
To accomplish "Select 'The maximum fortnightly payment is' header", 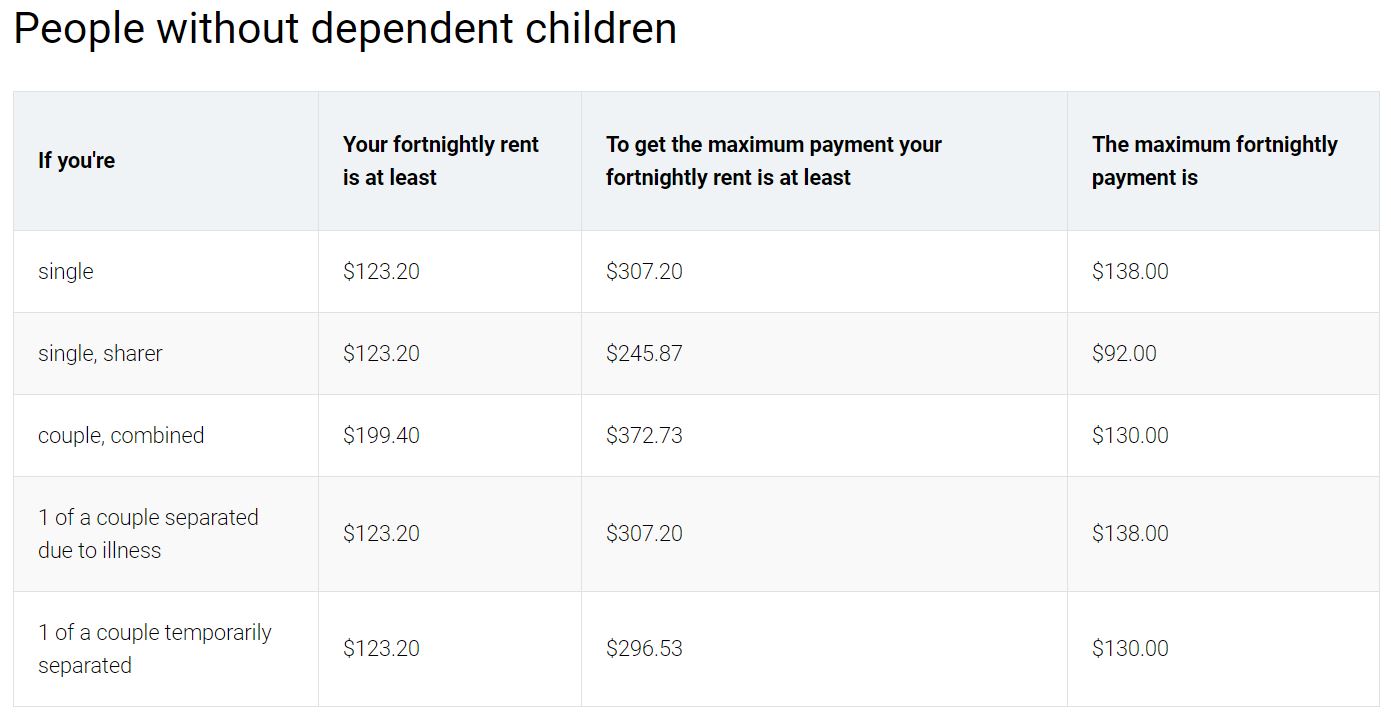I will (1214, 160).
